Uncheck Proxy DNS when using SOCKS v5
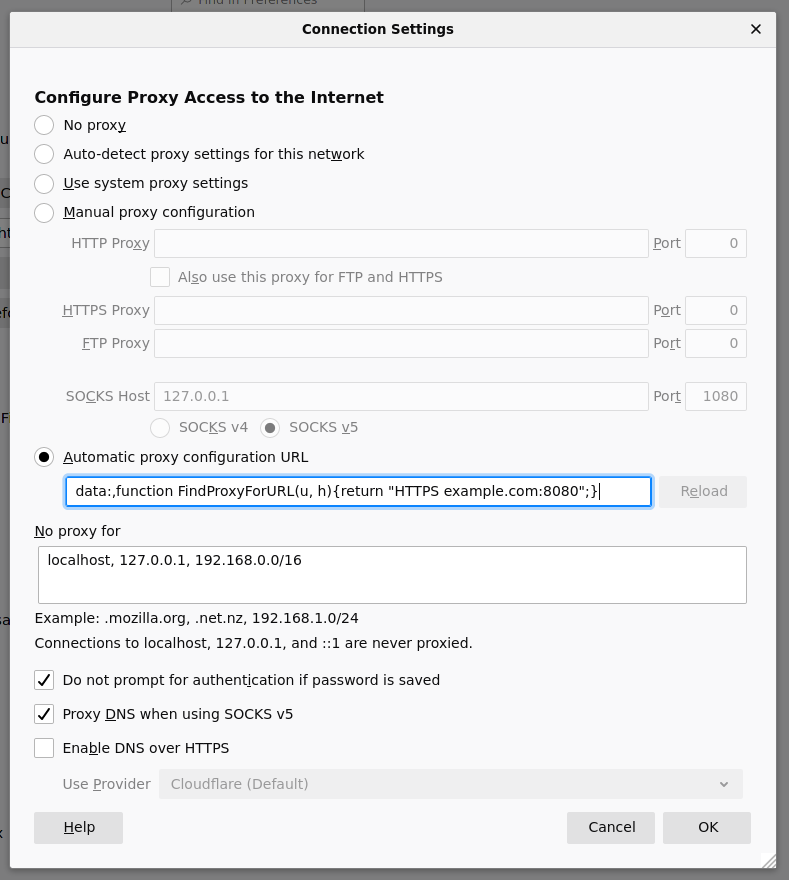Screen dimensions: 789x880 tap(44, 714)
